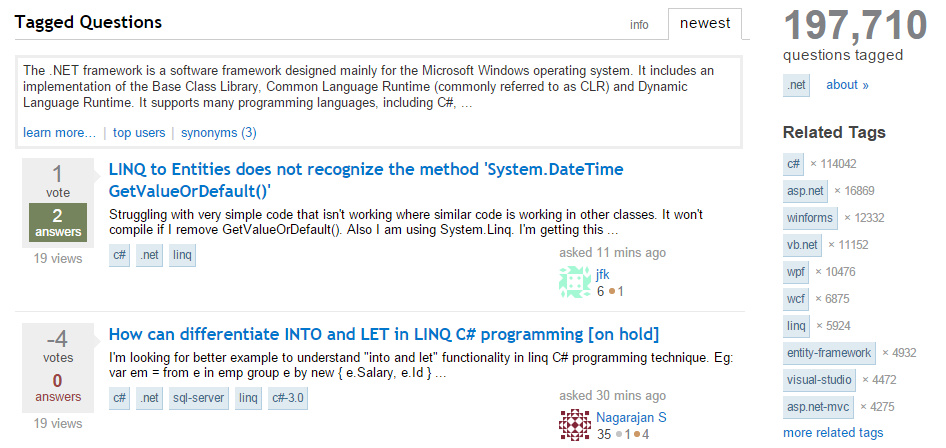The image size is (946, 448).
Task: Open the INTO and LET question
Action: click(384, 334)
